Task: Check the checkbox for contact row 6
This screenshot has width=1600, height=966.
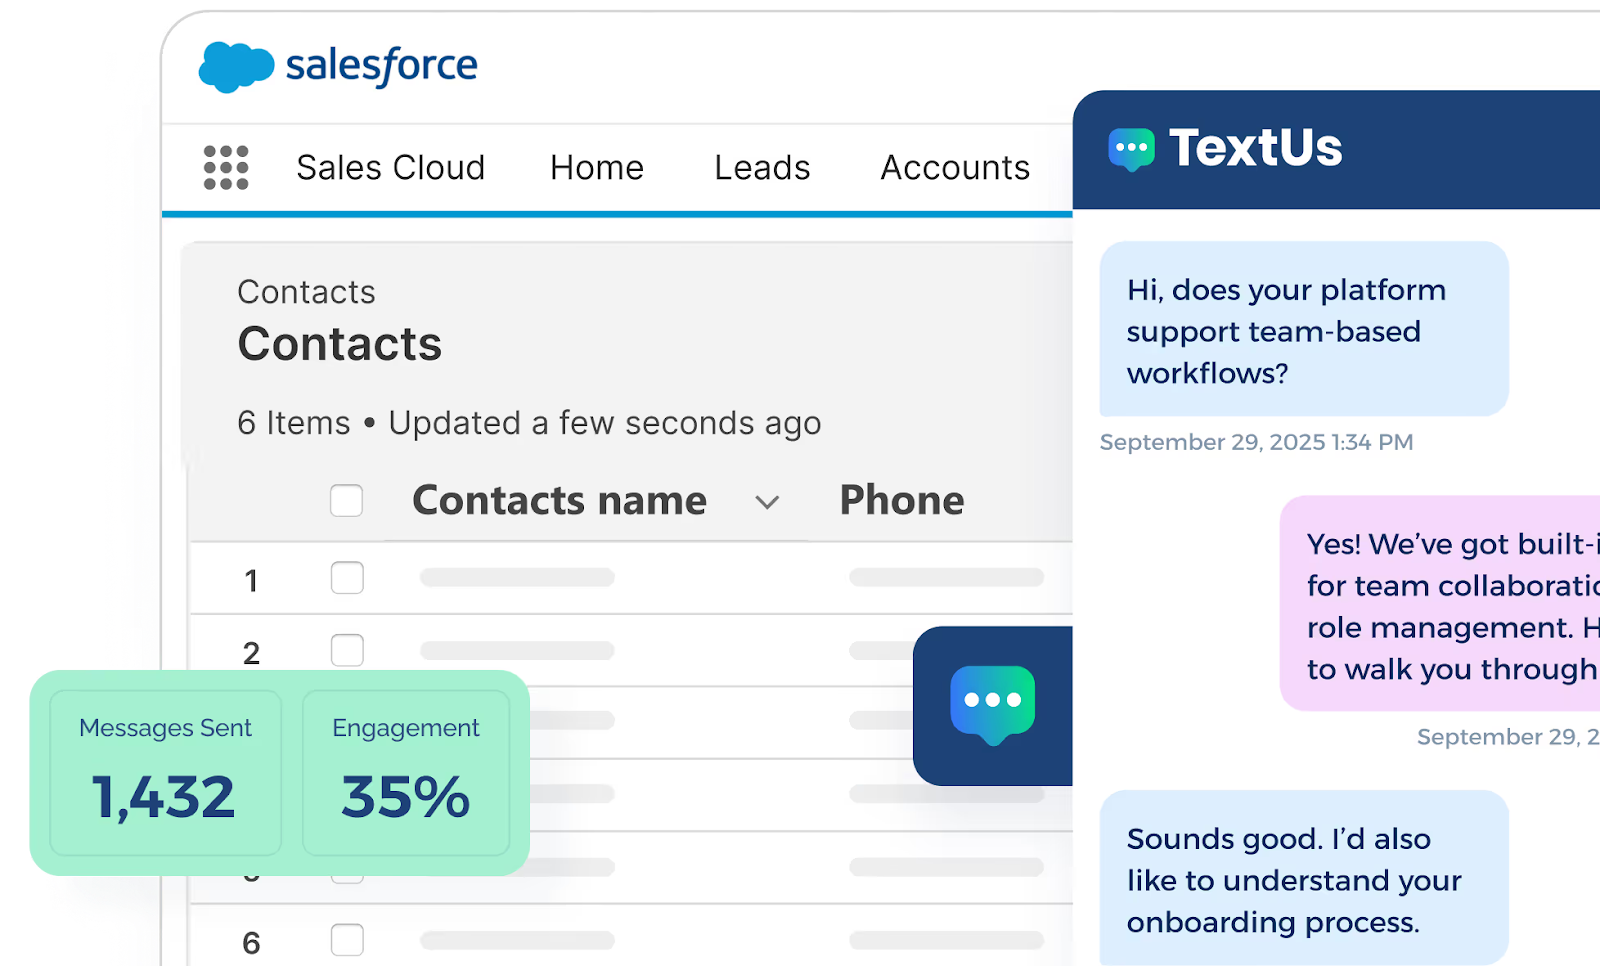Action: (346, 940)
